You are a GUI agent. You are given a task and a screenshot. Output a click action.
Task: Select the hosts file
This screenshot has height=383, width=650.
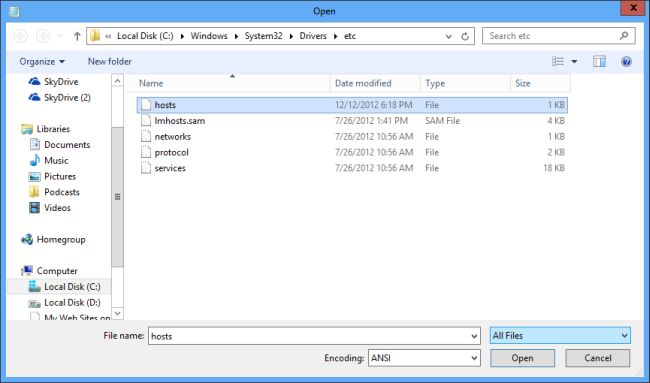(352, 105)
